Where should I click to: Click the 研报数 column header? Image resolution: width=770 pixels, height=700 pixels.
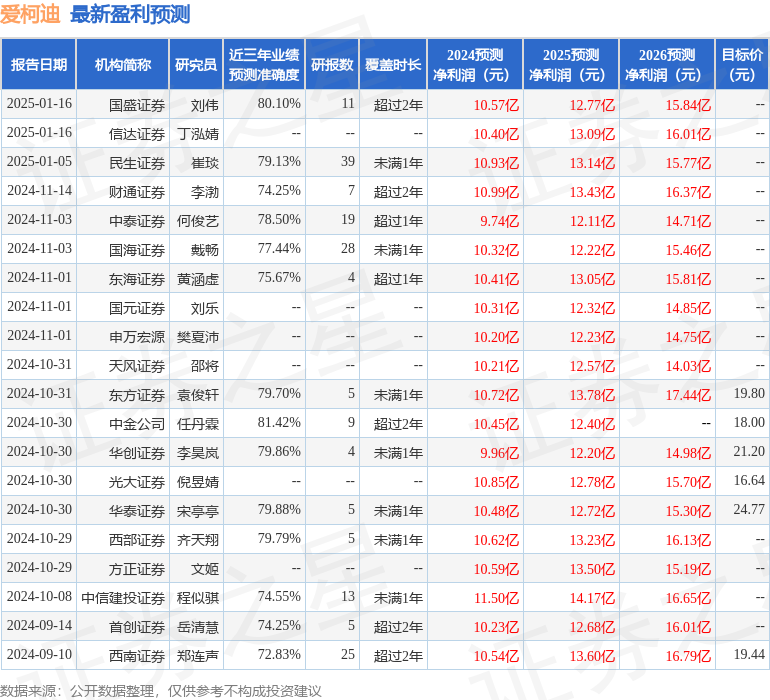[332, 64]
